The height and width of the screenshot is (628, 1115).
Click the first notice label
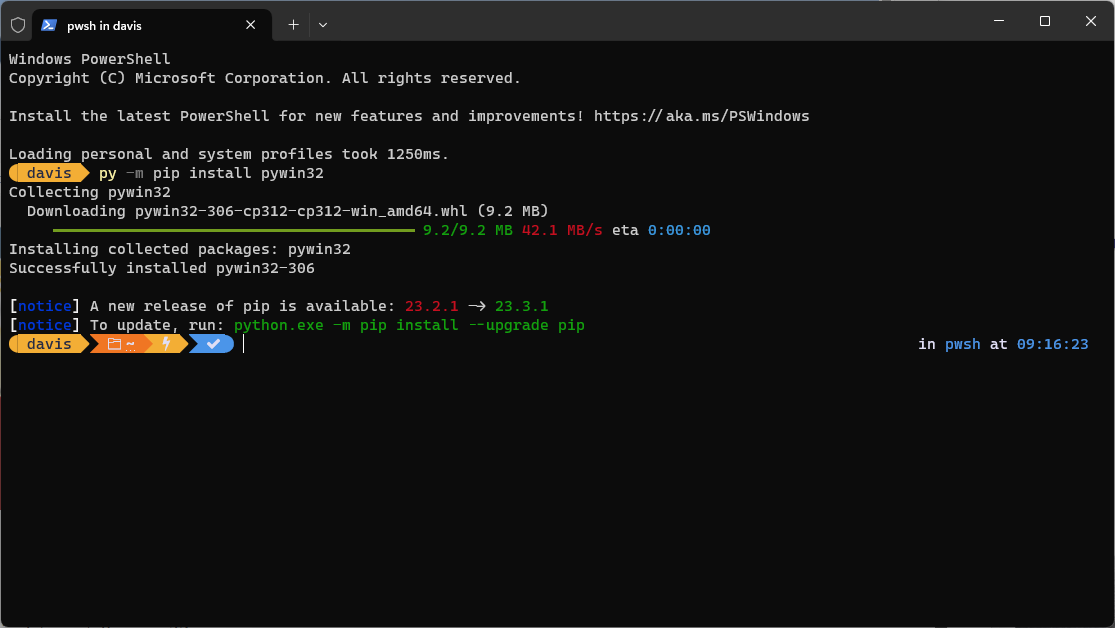coord(44,306)
